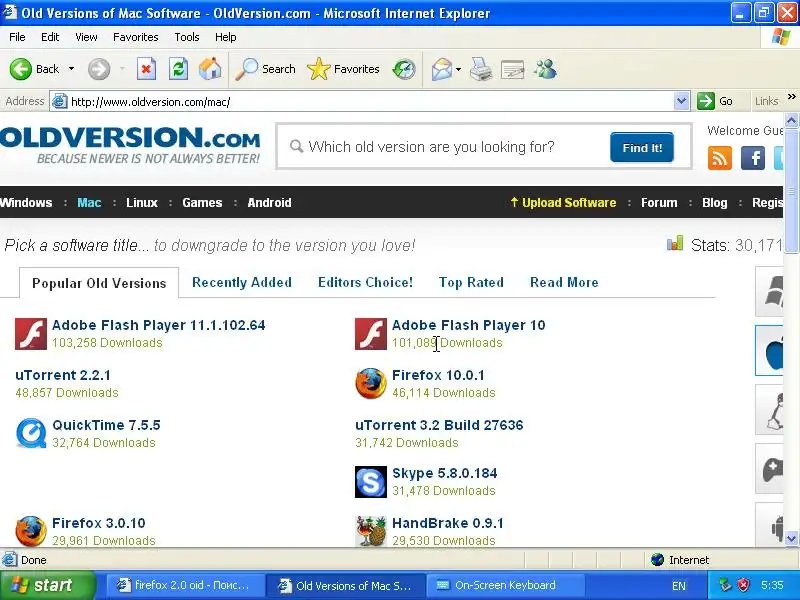800x600 pixels.
Task: Click the Firefox 10.0.1 logo icon
Action: pyautogui.click(x=370, y=383)
